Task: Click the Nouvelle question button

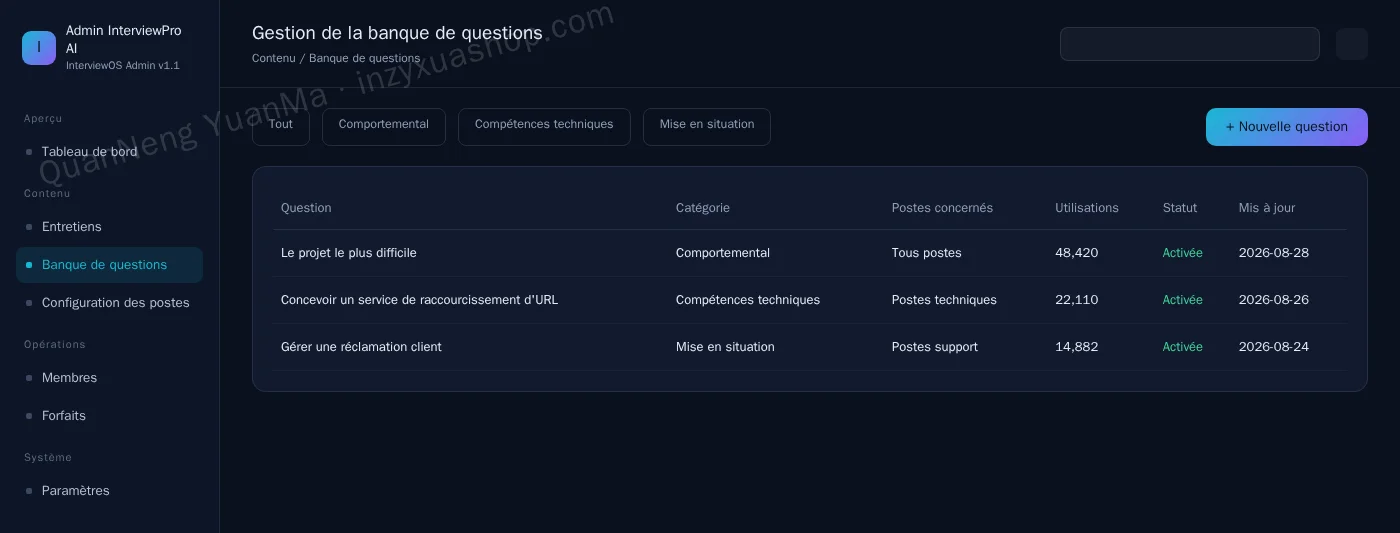Action: [x=1287, y=127]
